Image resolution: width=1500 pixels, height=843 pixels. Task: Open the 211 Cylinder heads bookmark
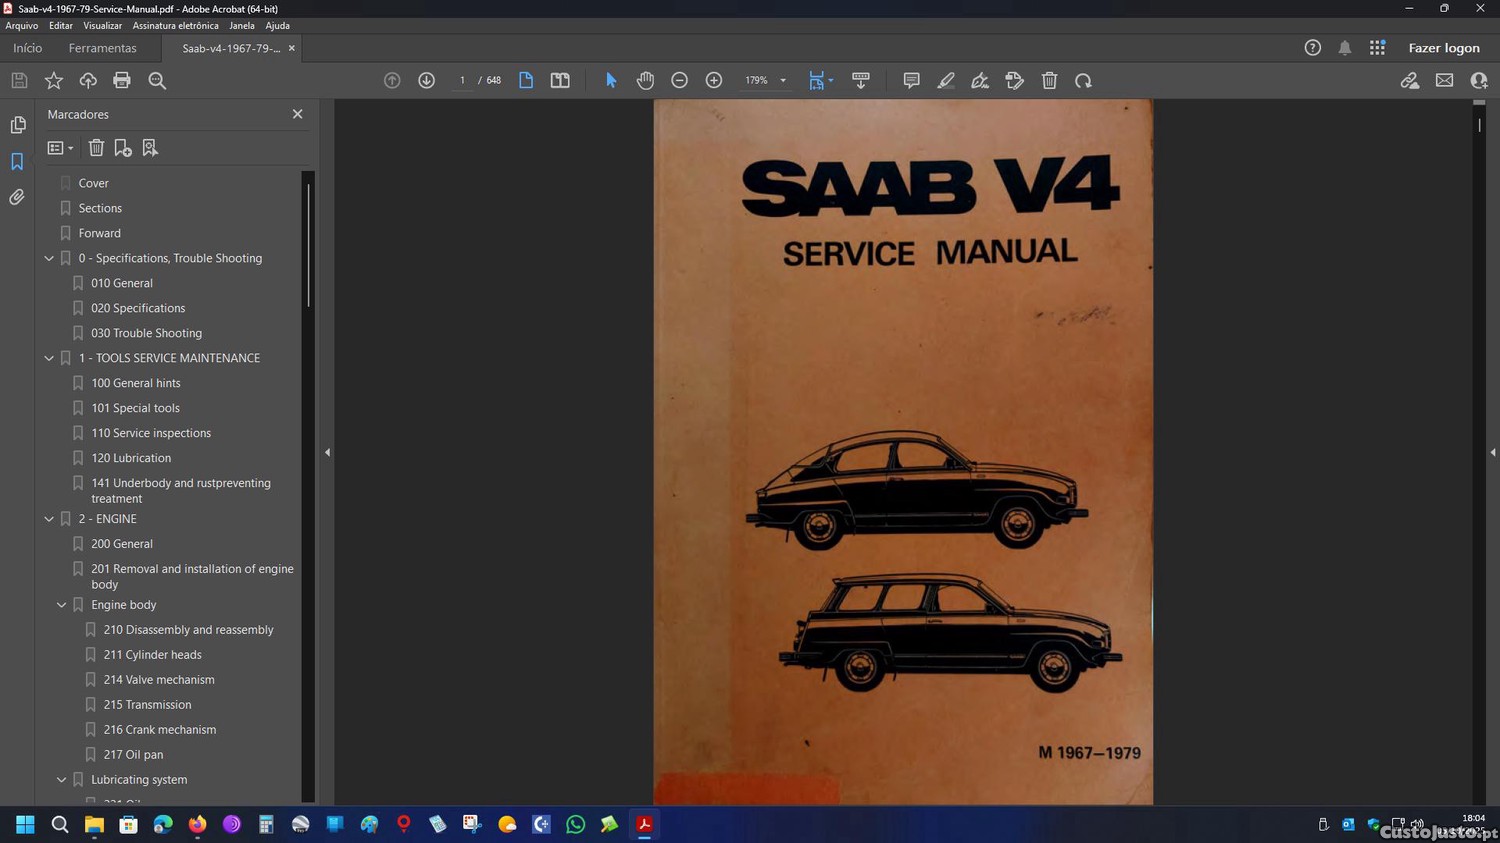(152, 655)
